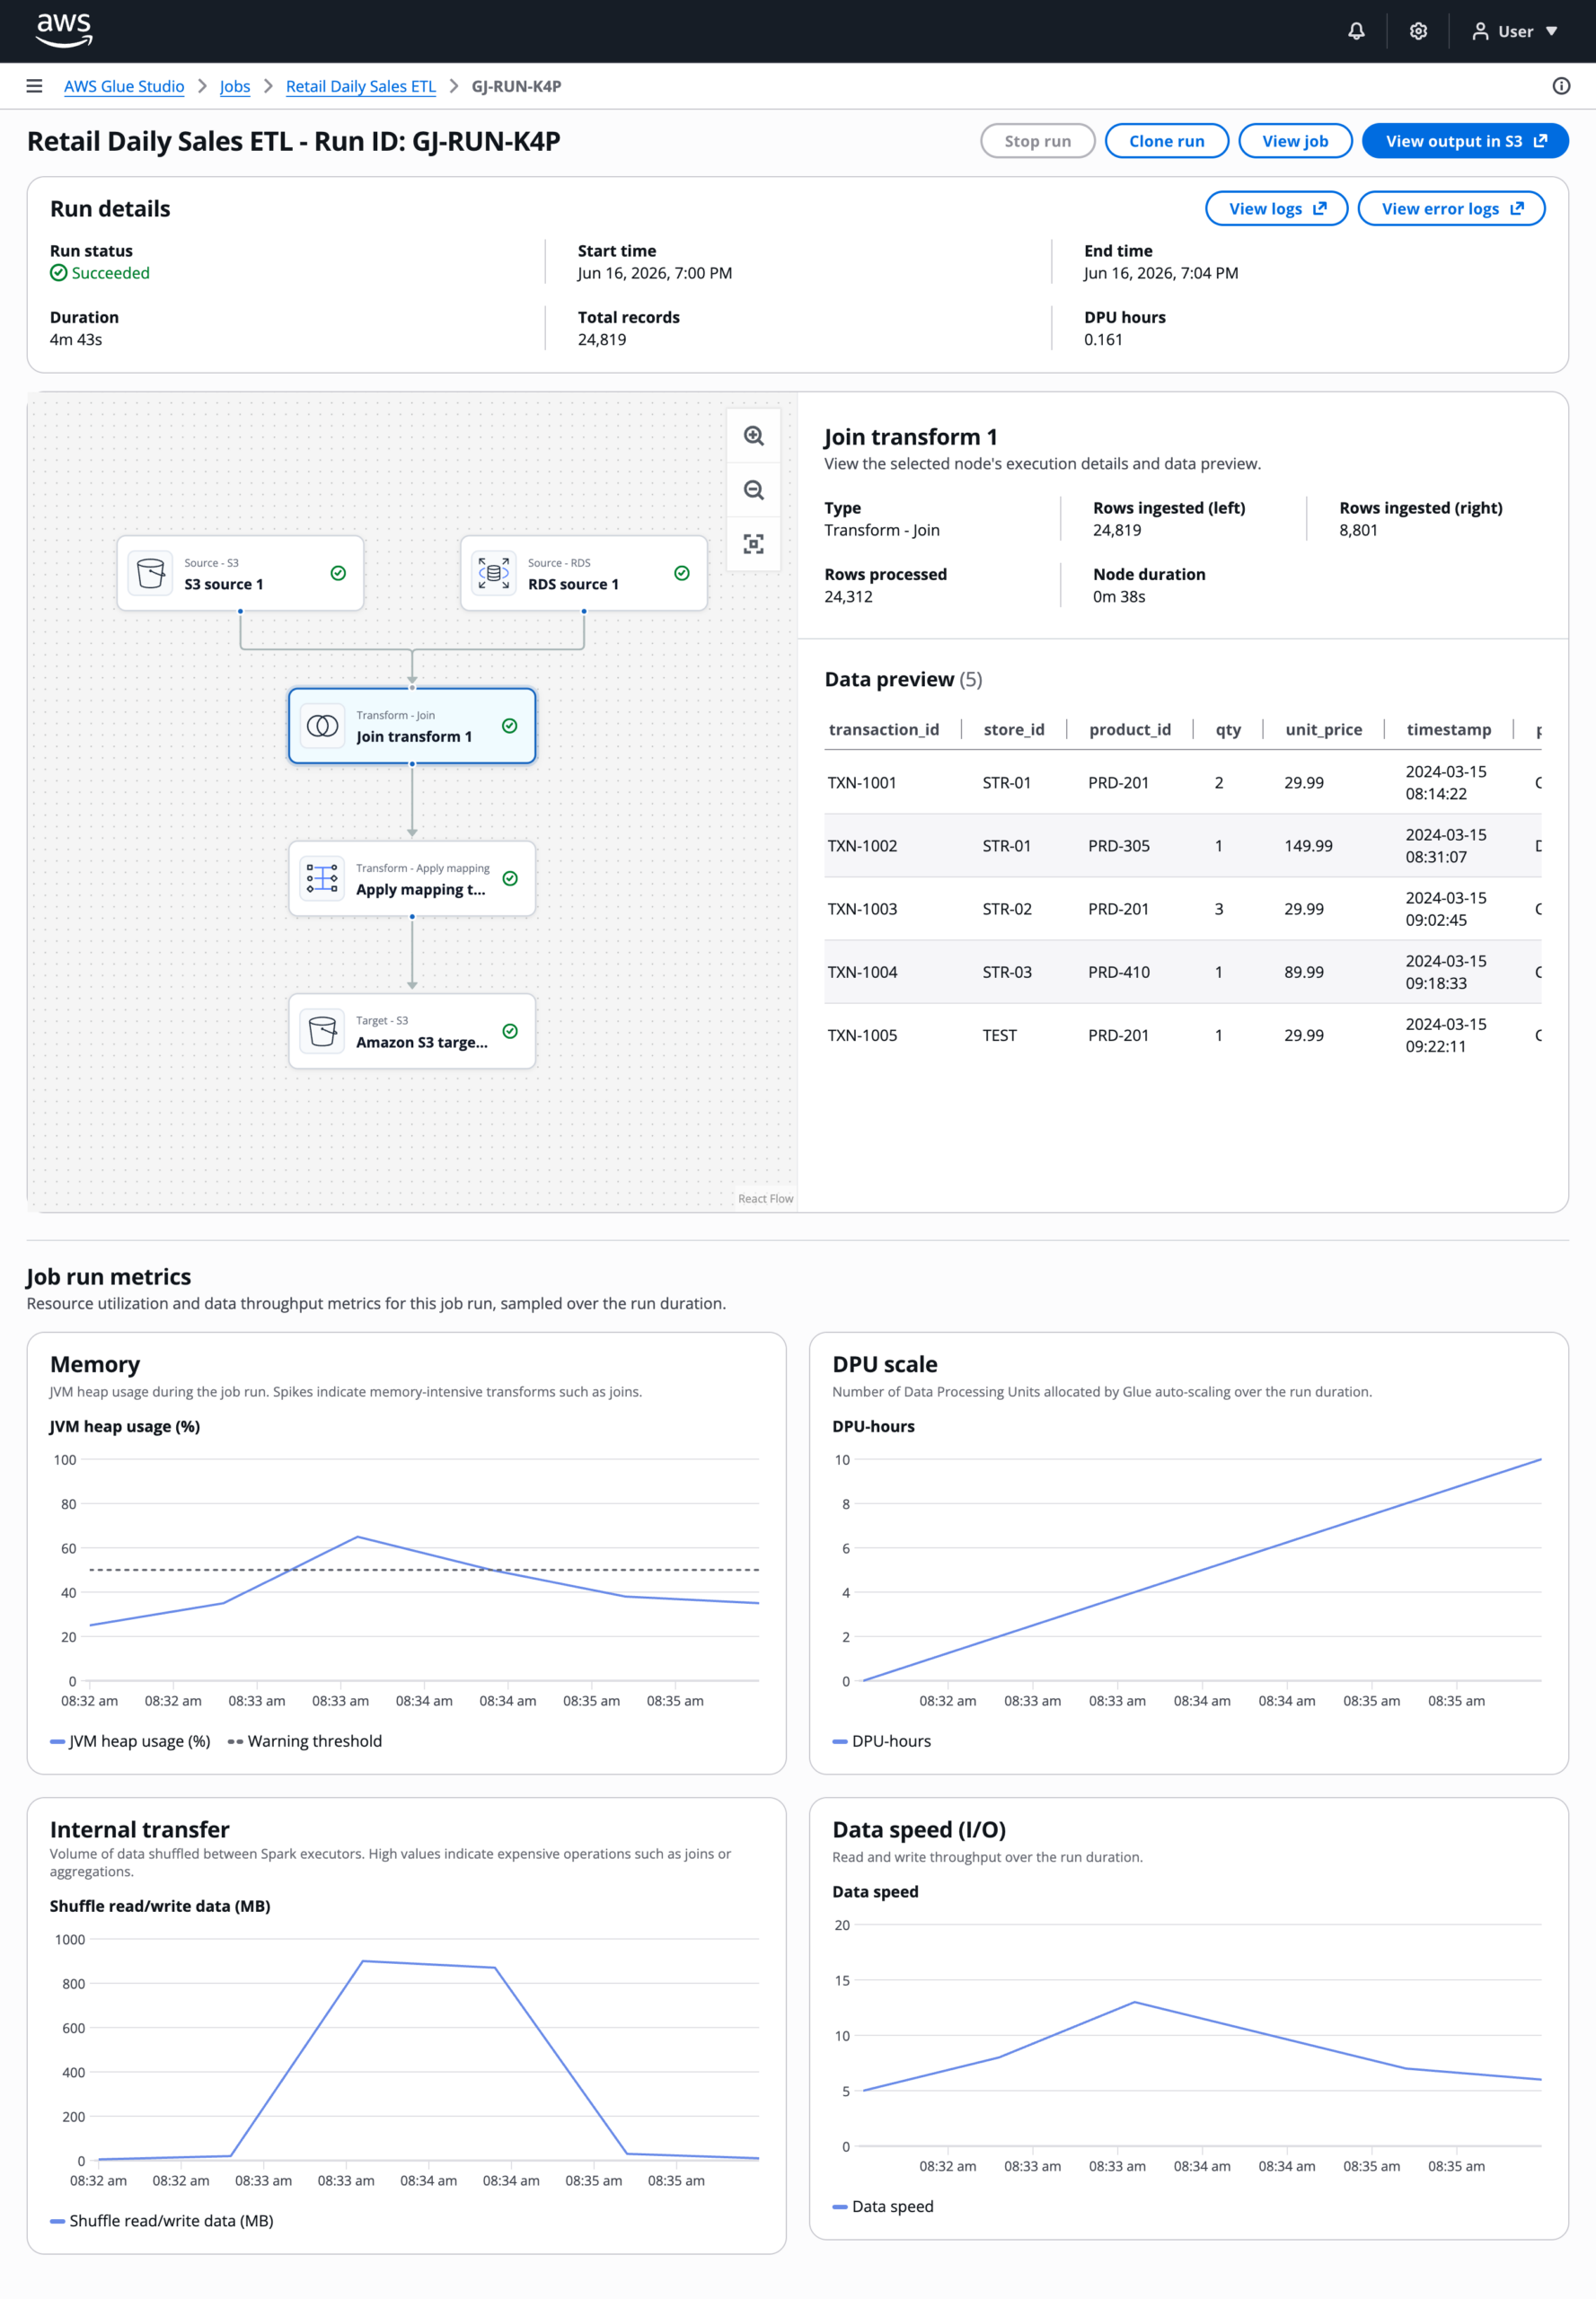Click the View job button
Image resolution: width=1596 pixels, height=2299 pixels.
click(x=1295, y=141)
